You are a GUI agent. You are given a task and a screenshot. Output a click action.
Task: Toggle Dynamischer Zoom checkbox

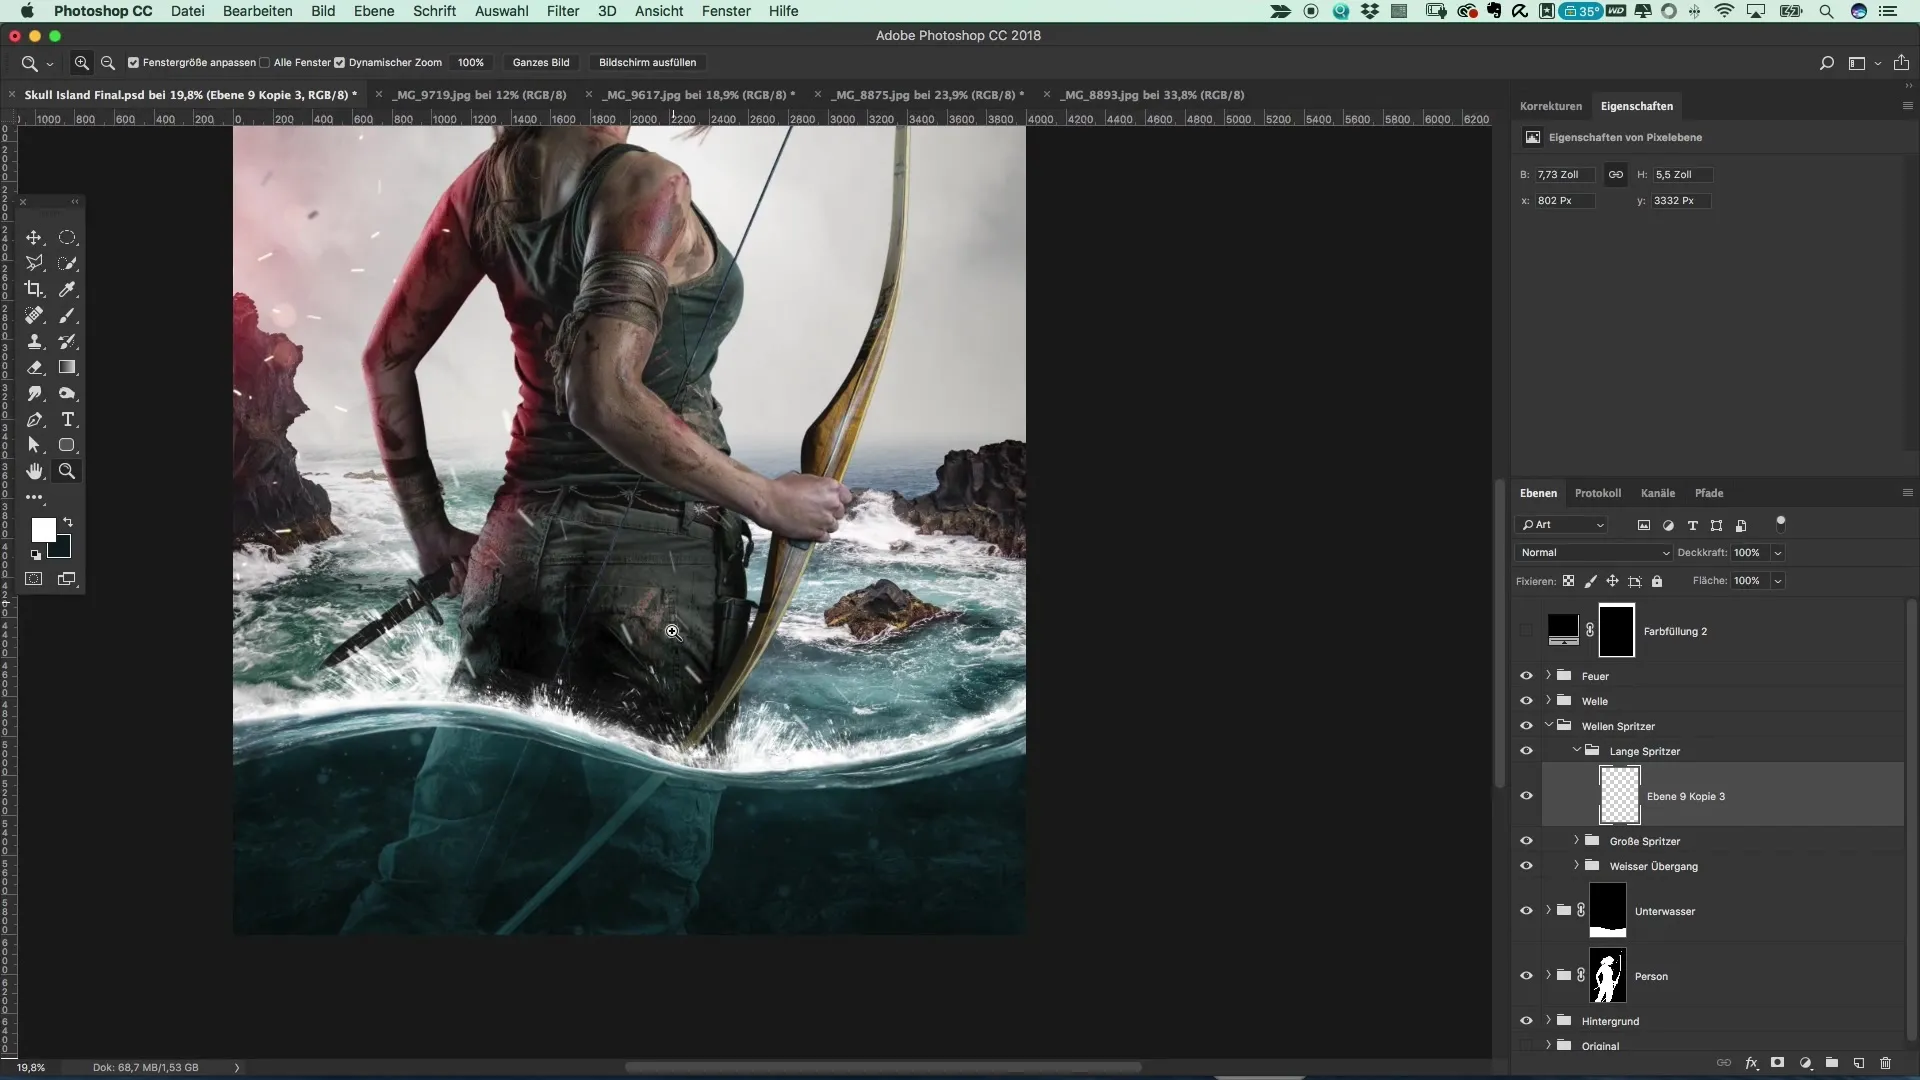tap(339, 62)
